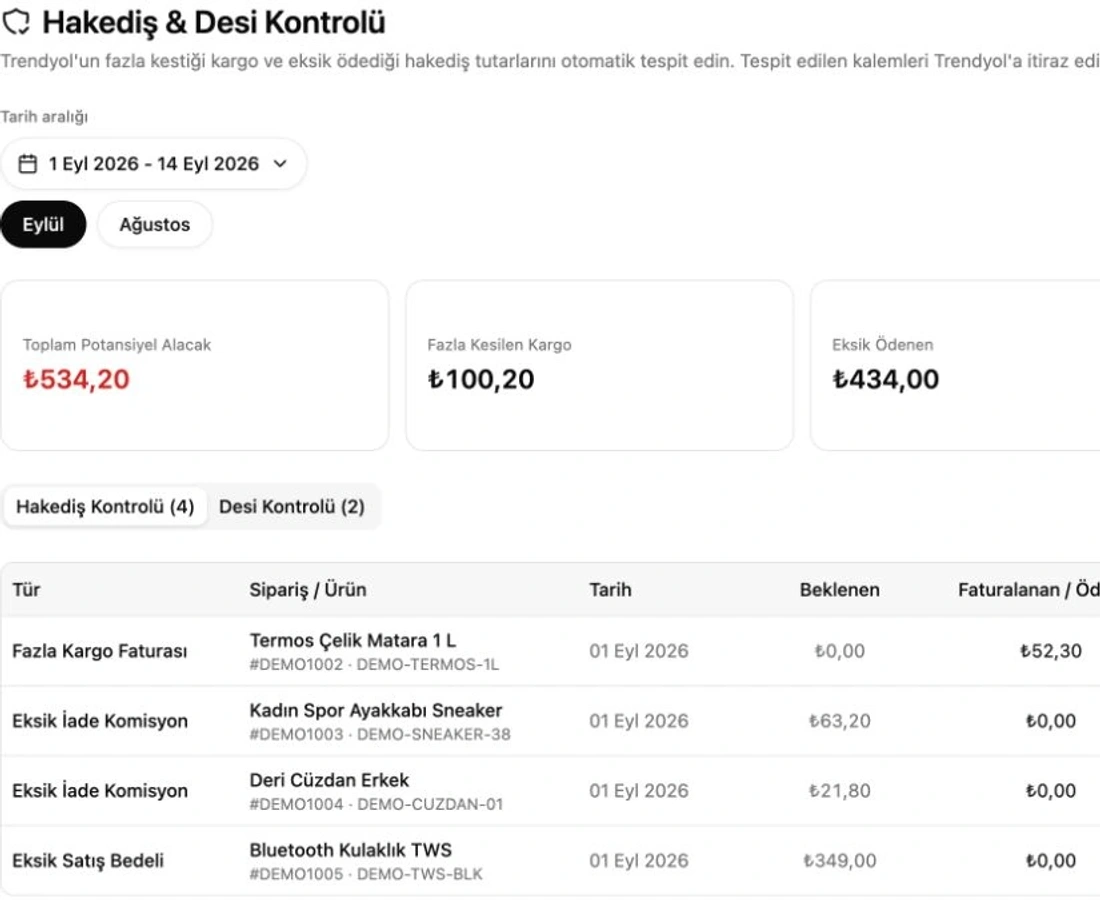Click the paid ₺0,00 in Bluetooth Kulaklık row
This screenshot has width=1100, height=900.
pos(1051,861)
